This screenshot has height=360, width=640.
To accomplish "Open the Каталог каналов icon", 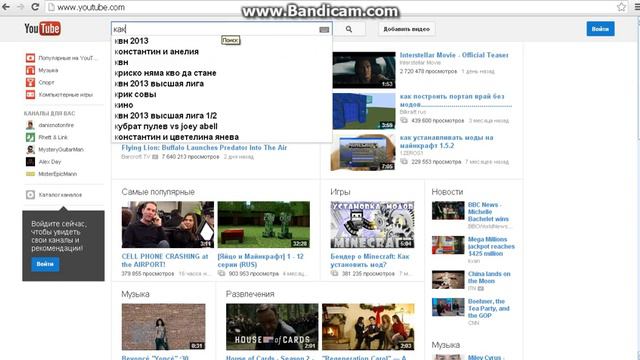I will [x=30, y=195].
